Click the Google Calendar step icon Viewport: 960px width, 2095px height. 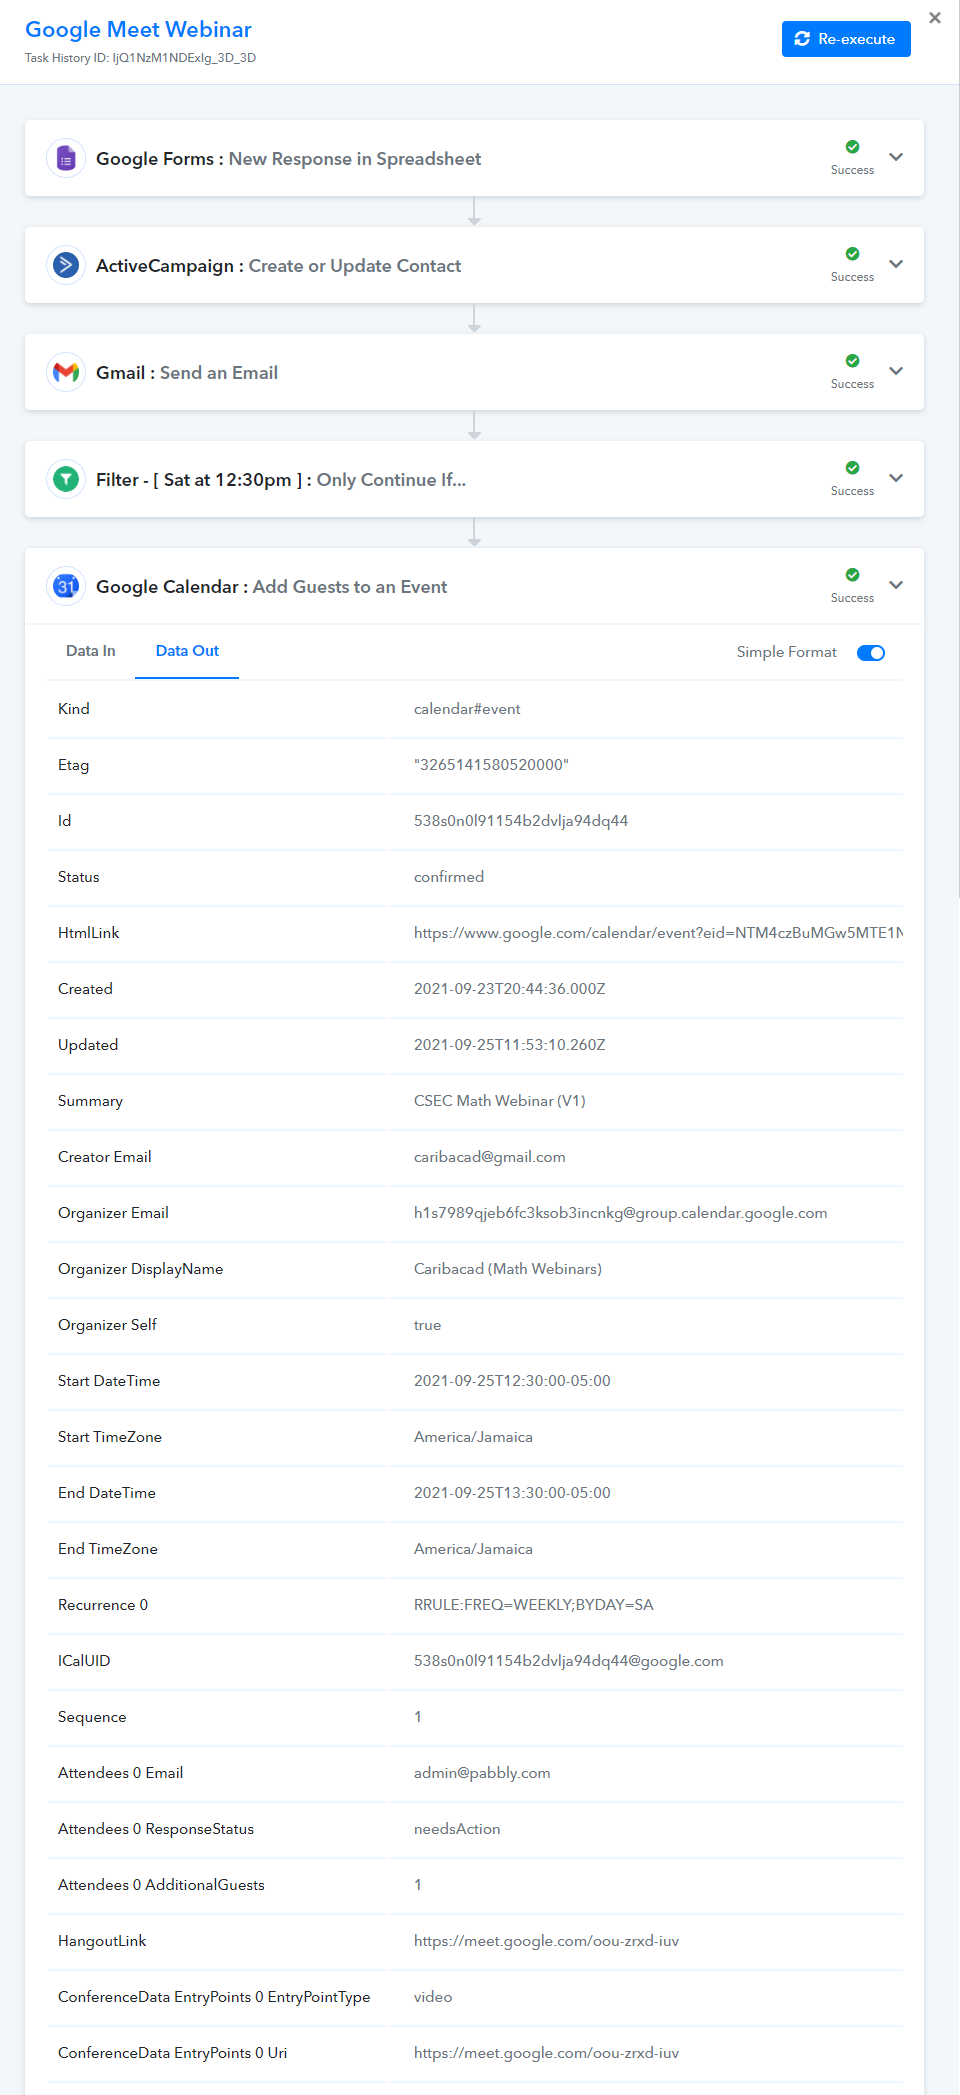pos(66,586)
